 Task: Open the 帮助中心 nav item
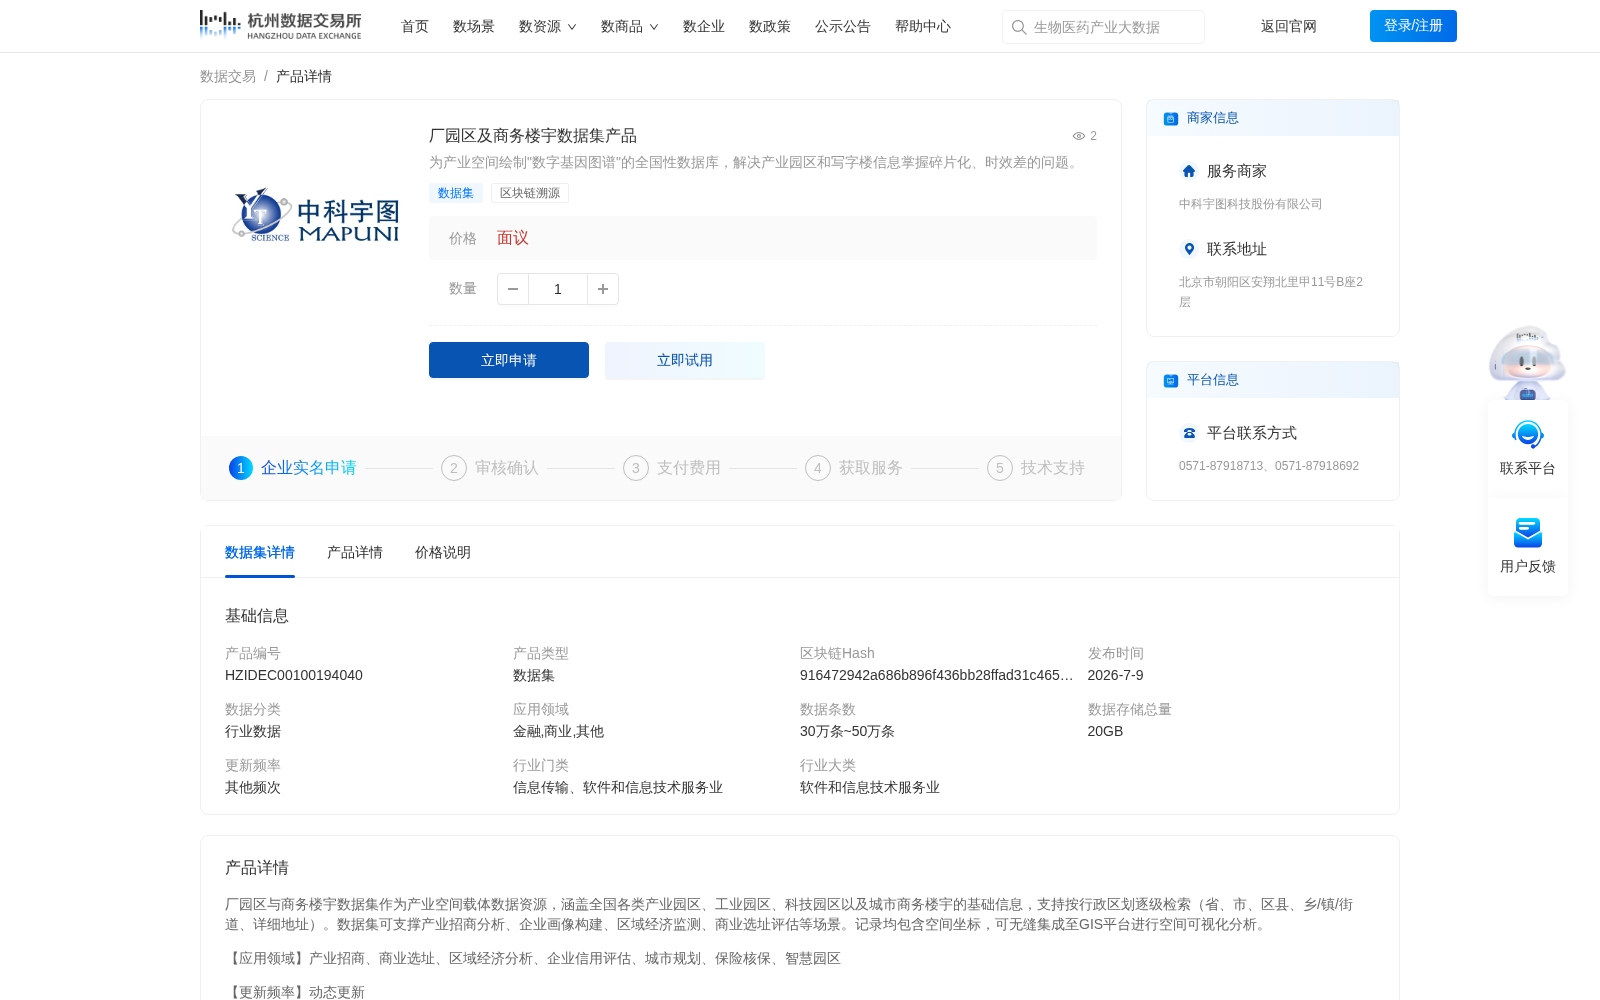pos(923,26)
